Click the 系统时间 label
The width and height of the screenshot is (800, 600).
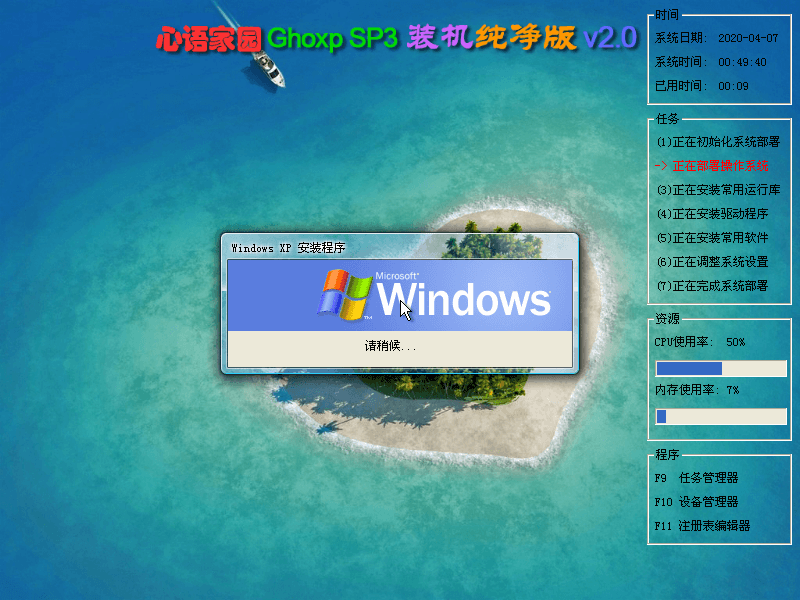681,62
